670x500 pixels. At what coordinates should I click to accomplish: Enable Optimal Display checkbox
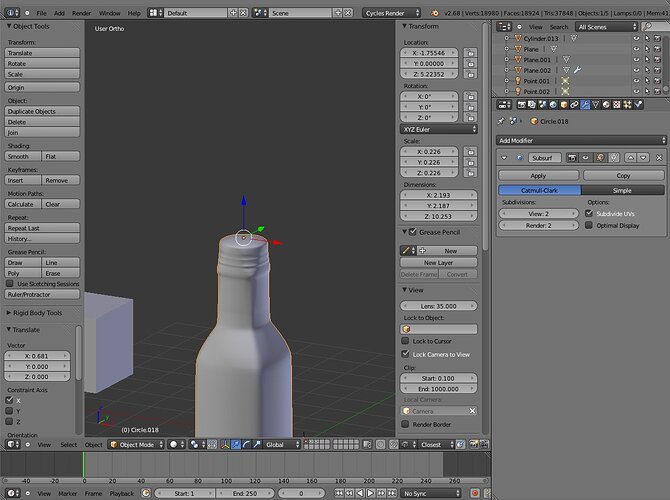click(x=589, y=225)
